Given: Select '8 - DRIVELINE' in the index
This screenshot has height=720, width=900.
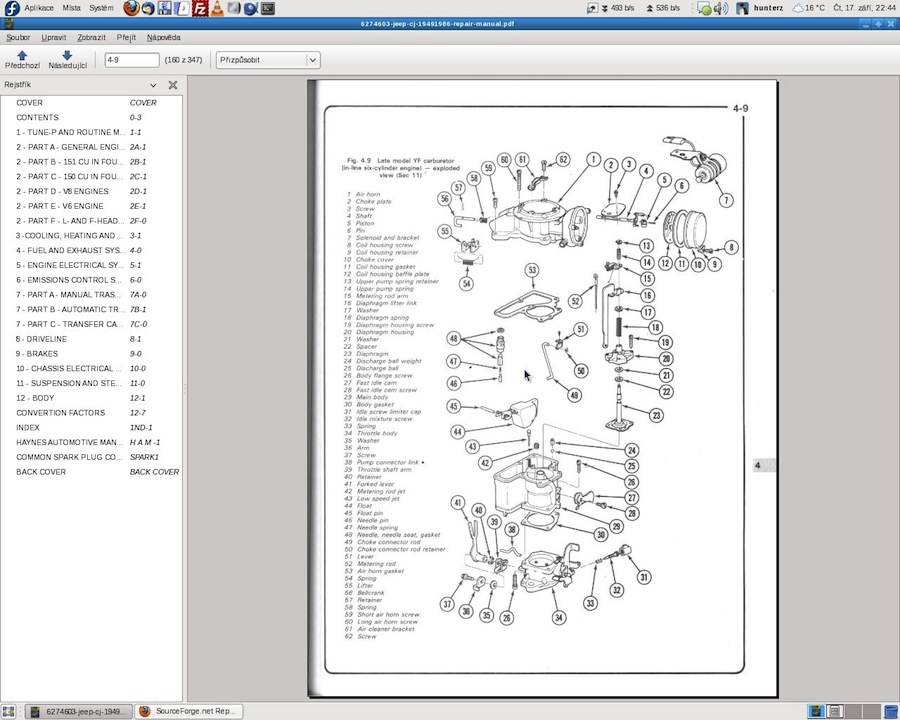Looking at the screenshot, I should pos(42,339).
